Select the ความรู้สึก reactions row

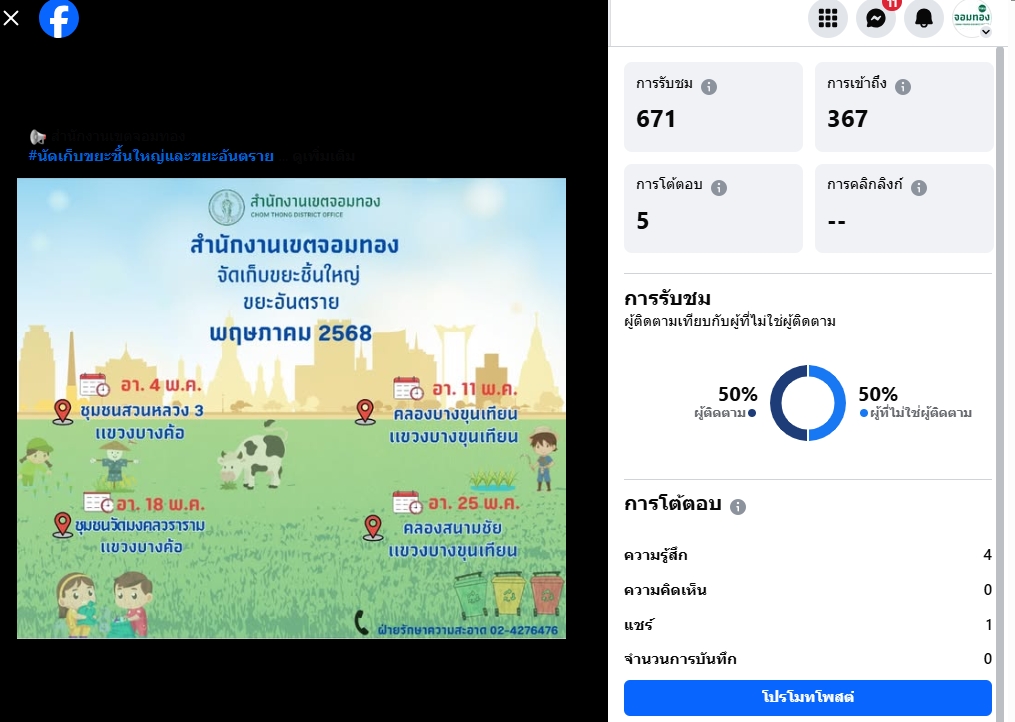pyautogui.click(x=808, y=555)
